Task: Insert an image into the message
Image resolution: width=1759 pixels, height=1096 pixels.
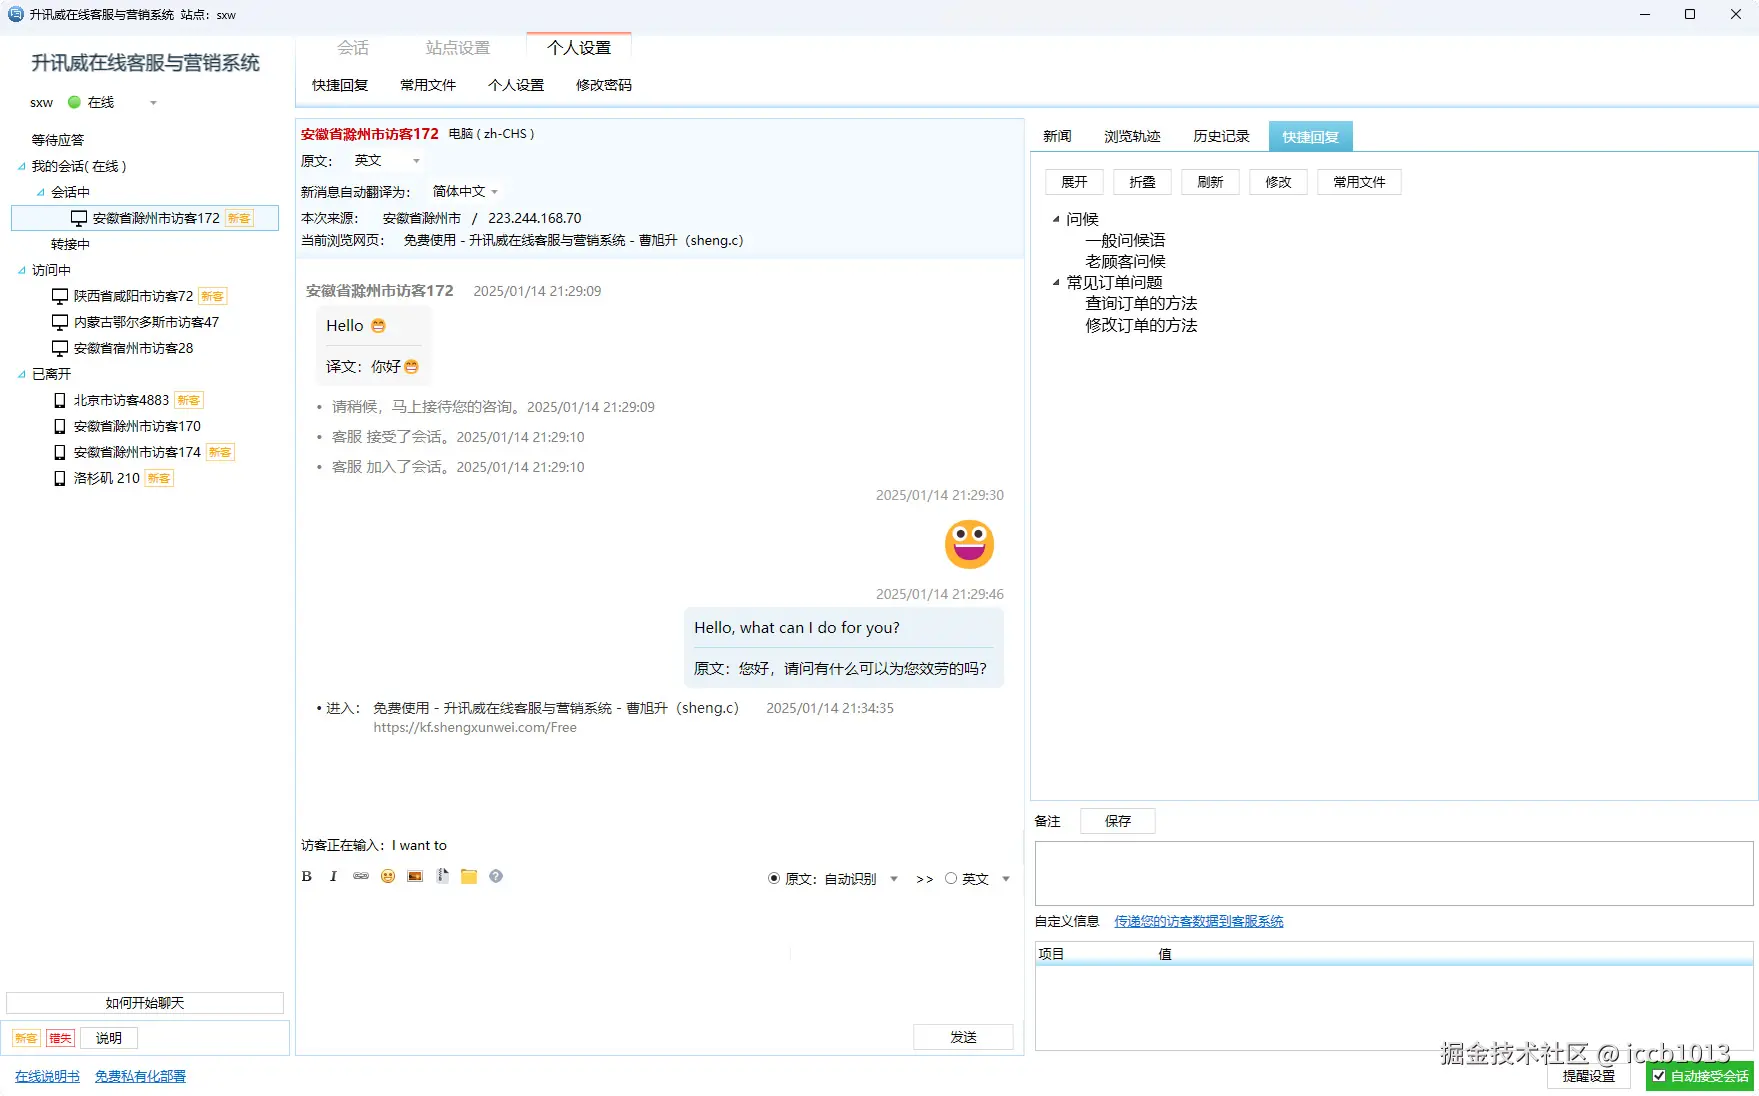Action: click(415, 877)
